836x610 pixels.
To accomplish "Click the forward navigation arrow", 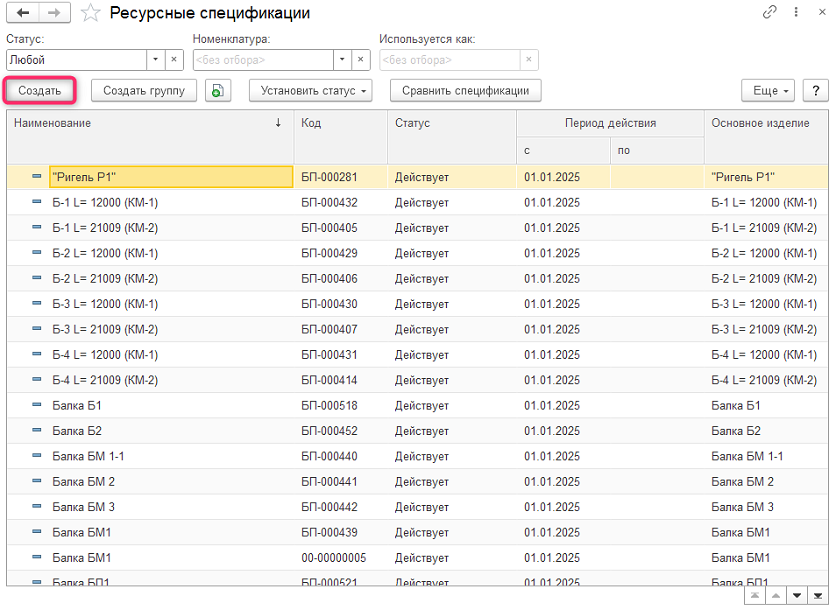I will click(54, 13).
